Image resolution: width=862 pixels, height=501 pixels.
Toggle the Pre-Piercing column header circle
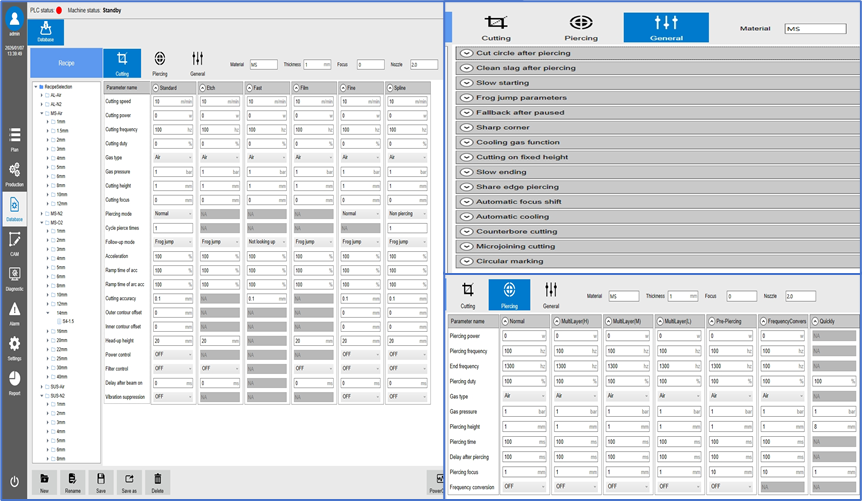[x=712, y=321]
